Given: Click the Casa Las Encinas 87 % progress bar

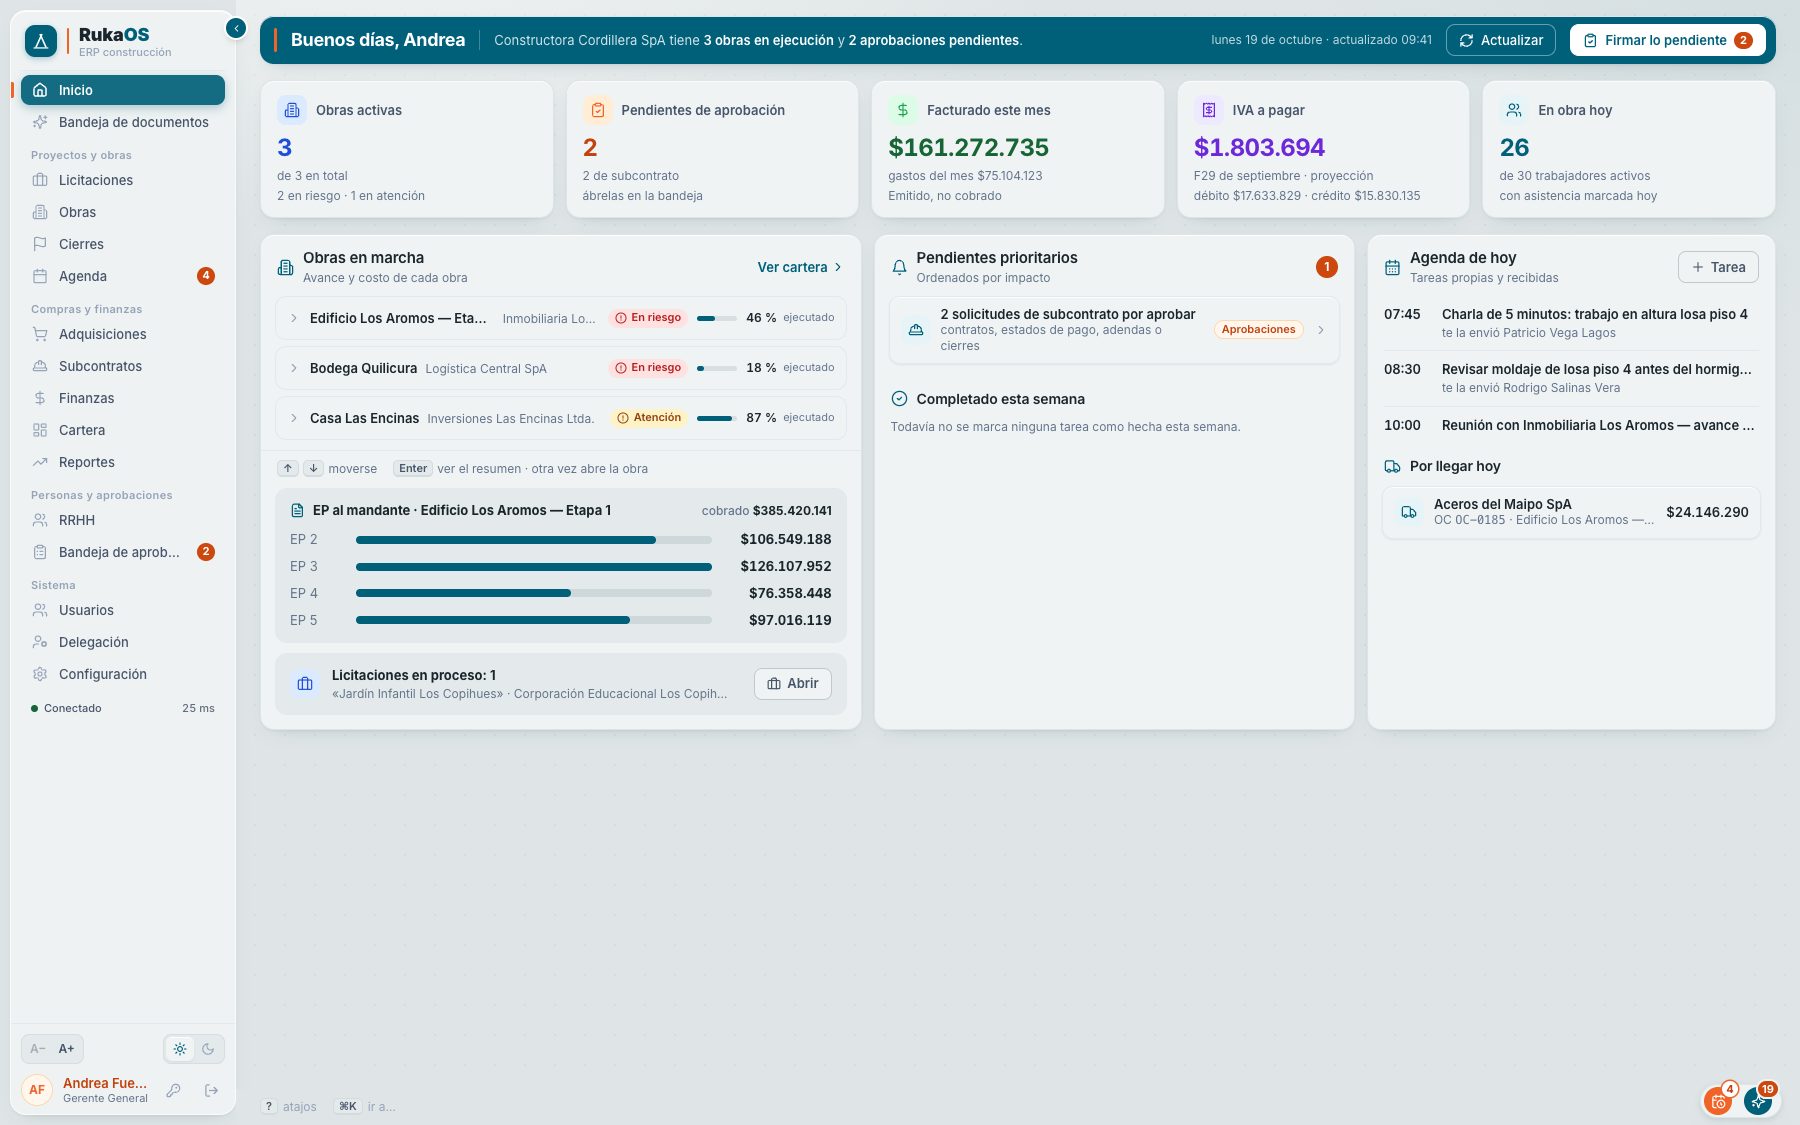Looking at the screenshot, I should coord(717,418).
